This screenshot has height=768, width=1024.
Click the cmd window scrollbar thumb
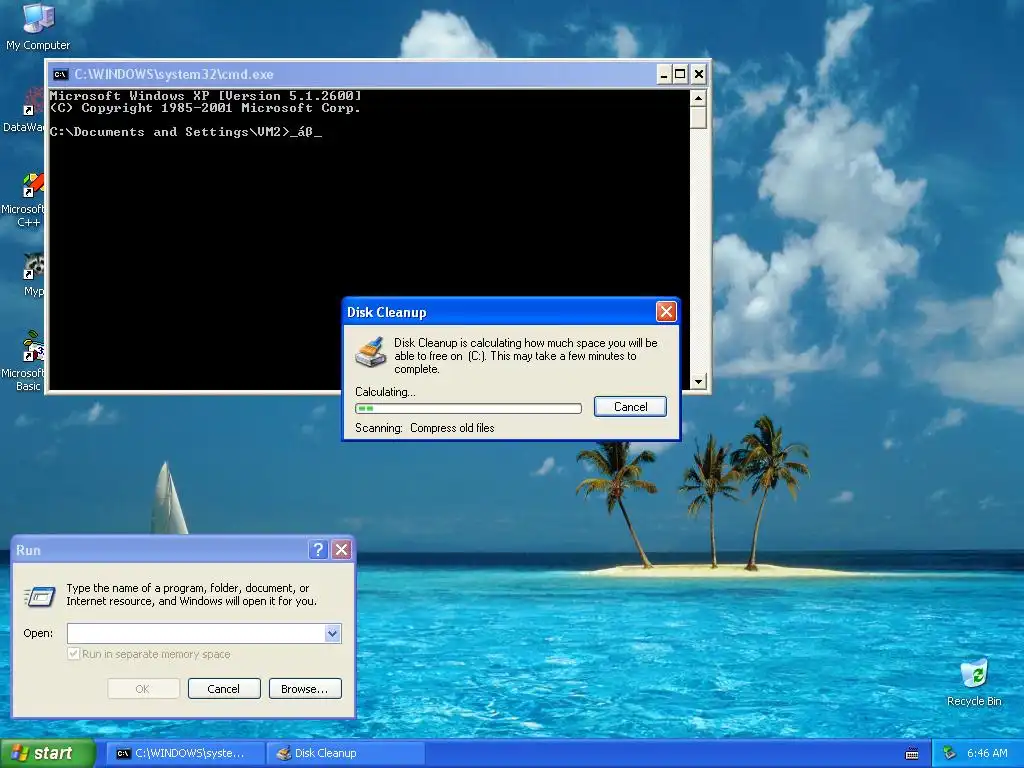coord(698,118)
